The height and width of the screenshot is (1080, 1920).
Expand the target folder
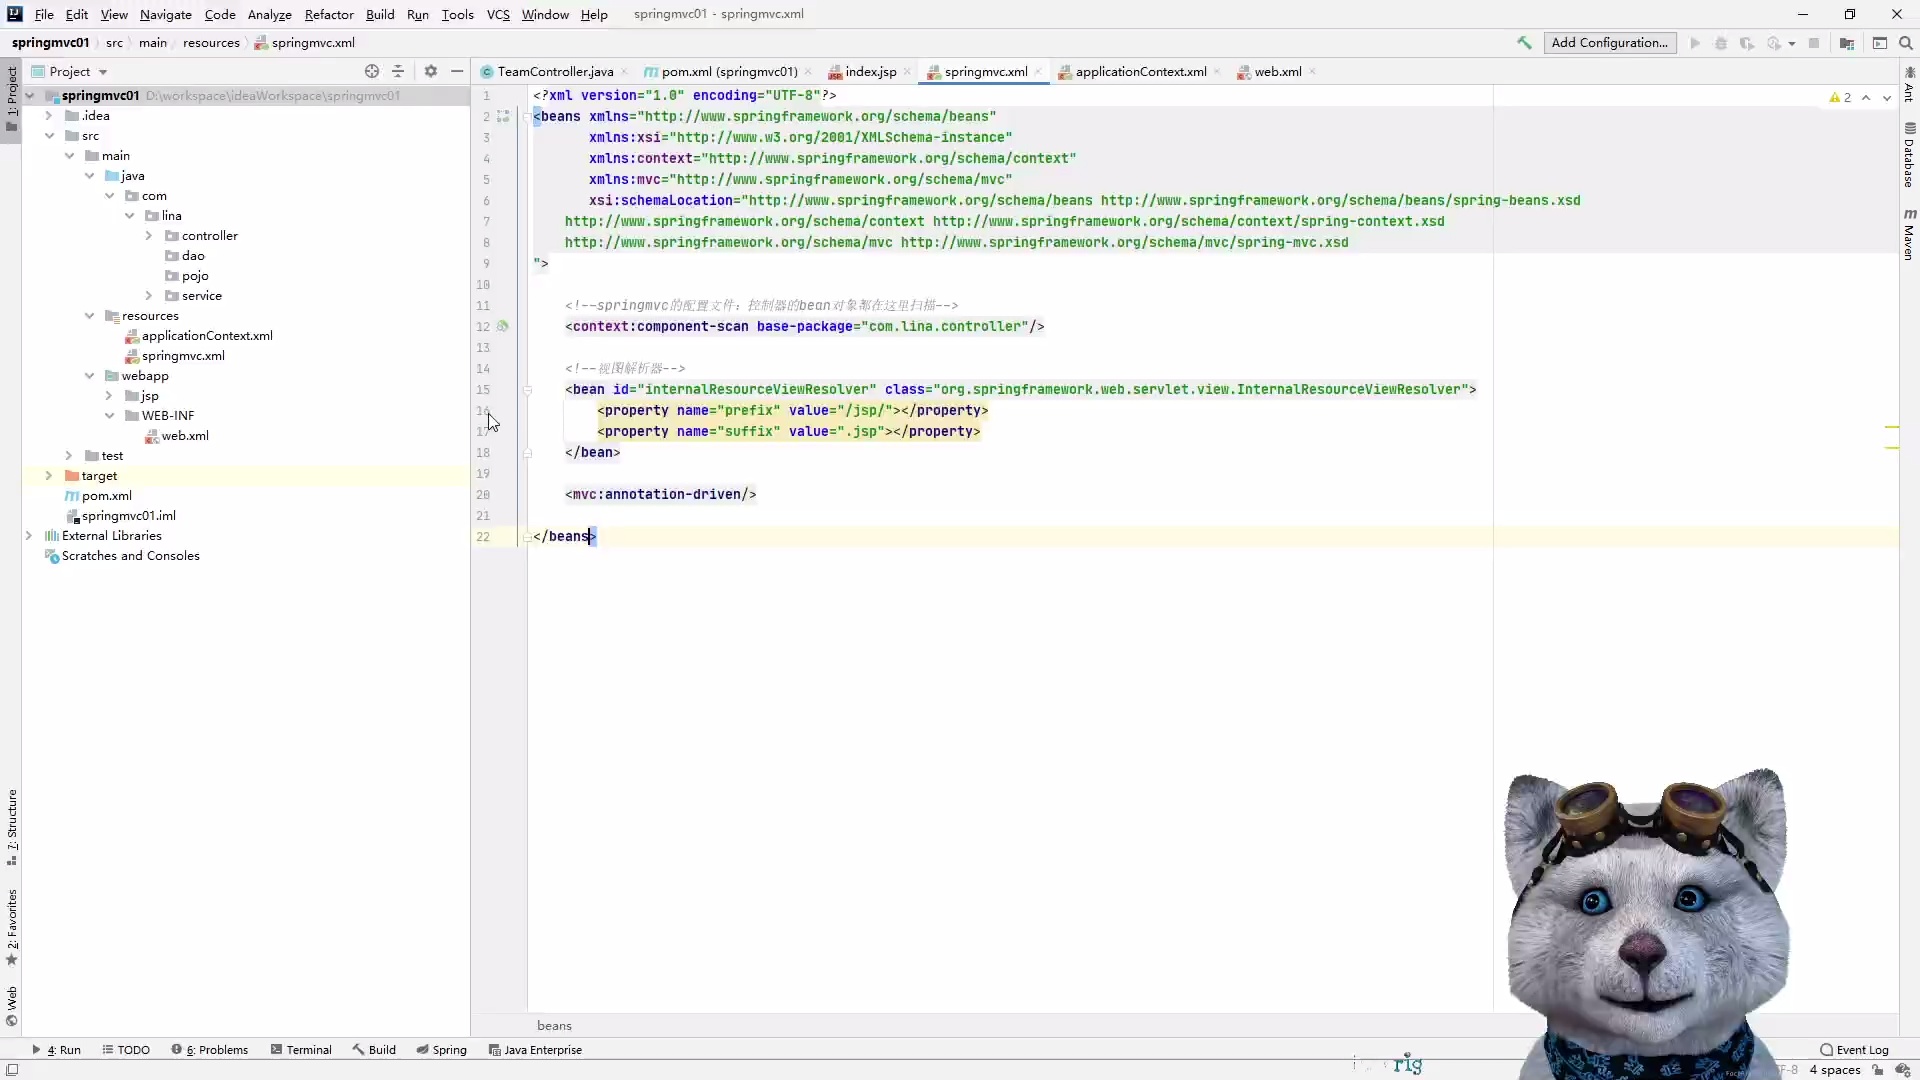pyautogui.click(x=48, y=476)
